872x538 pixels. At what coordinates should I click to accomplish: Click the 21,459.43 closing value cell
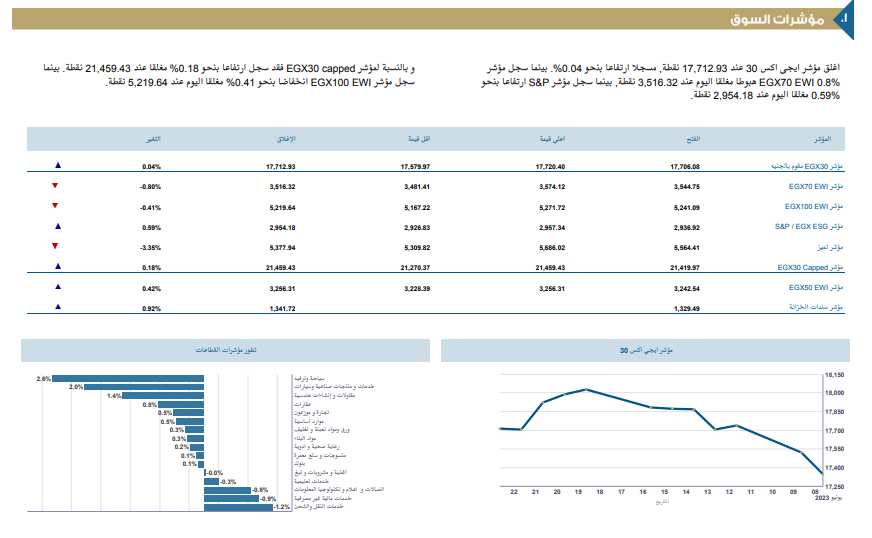click(281, 268)
